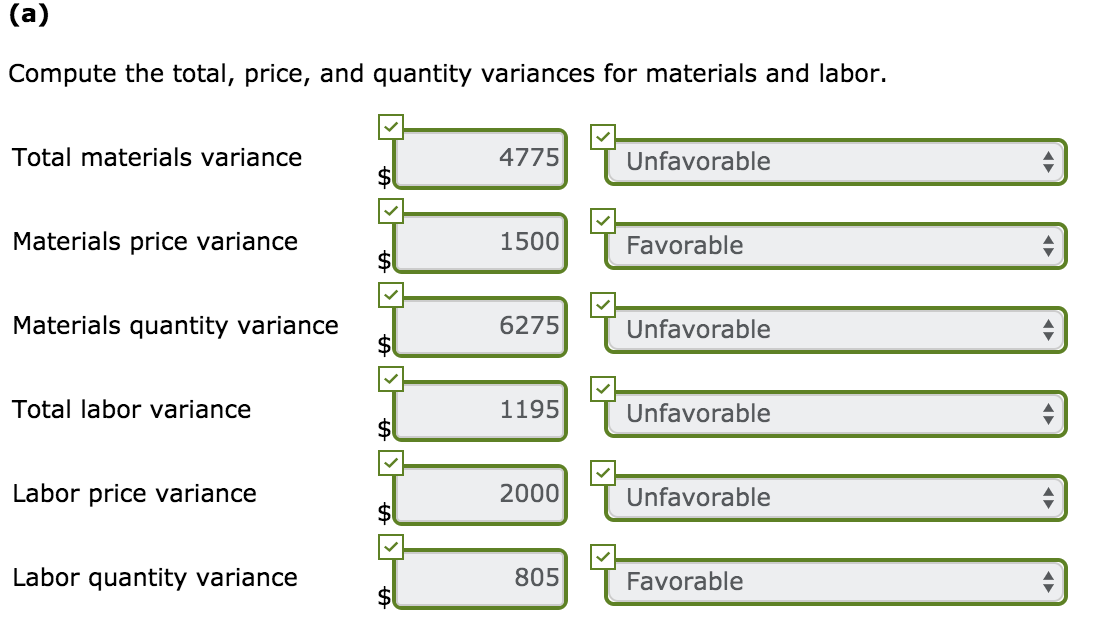The height and width of the screenshot is (634, 1116).
Task: Open the Labor quantity variance Favorable dropdown
Action: (830, 581)
